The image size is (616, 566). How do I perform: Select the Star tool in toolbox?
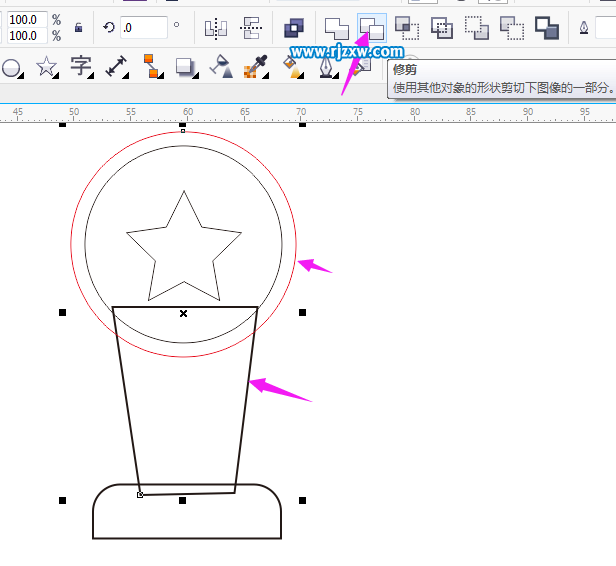pos(46,68)
